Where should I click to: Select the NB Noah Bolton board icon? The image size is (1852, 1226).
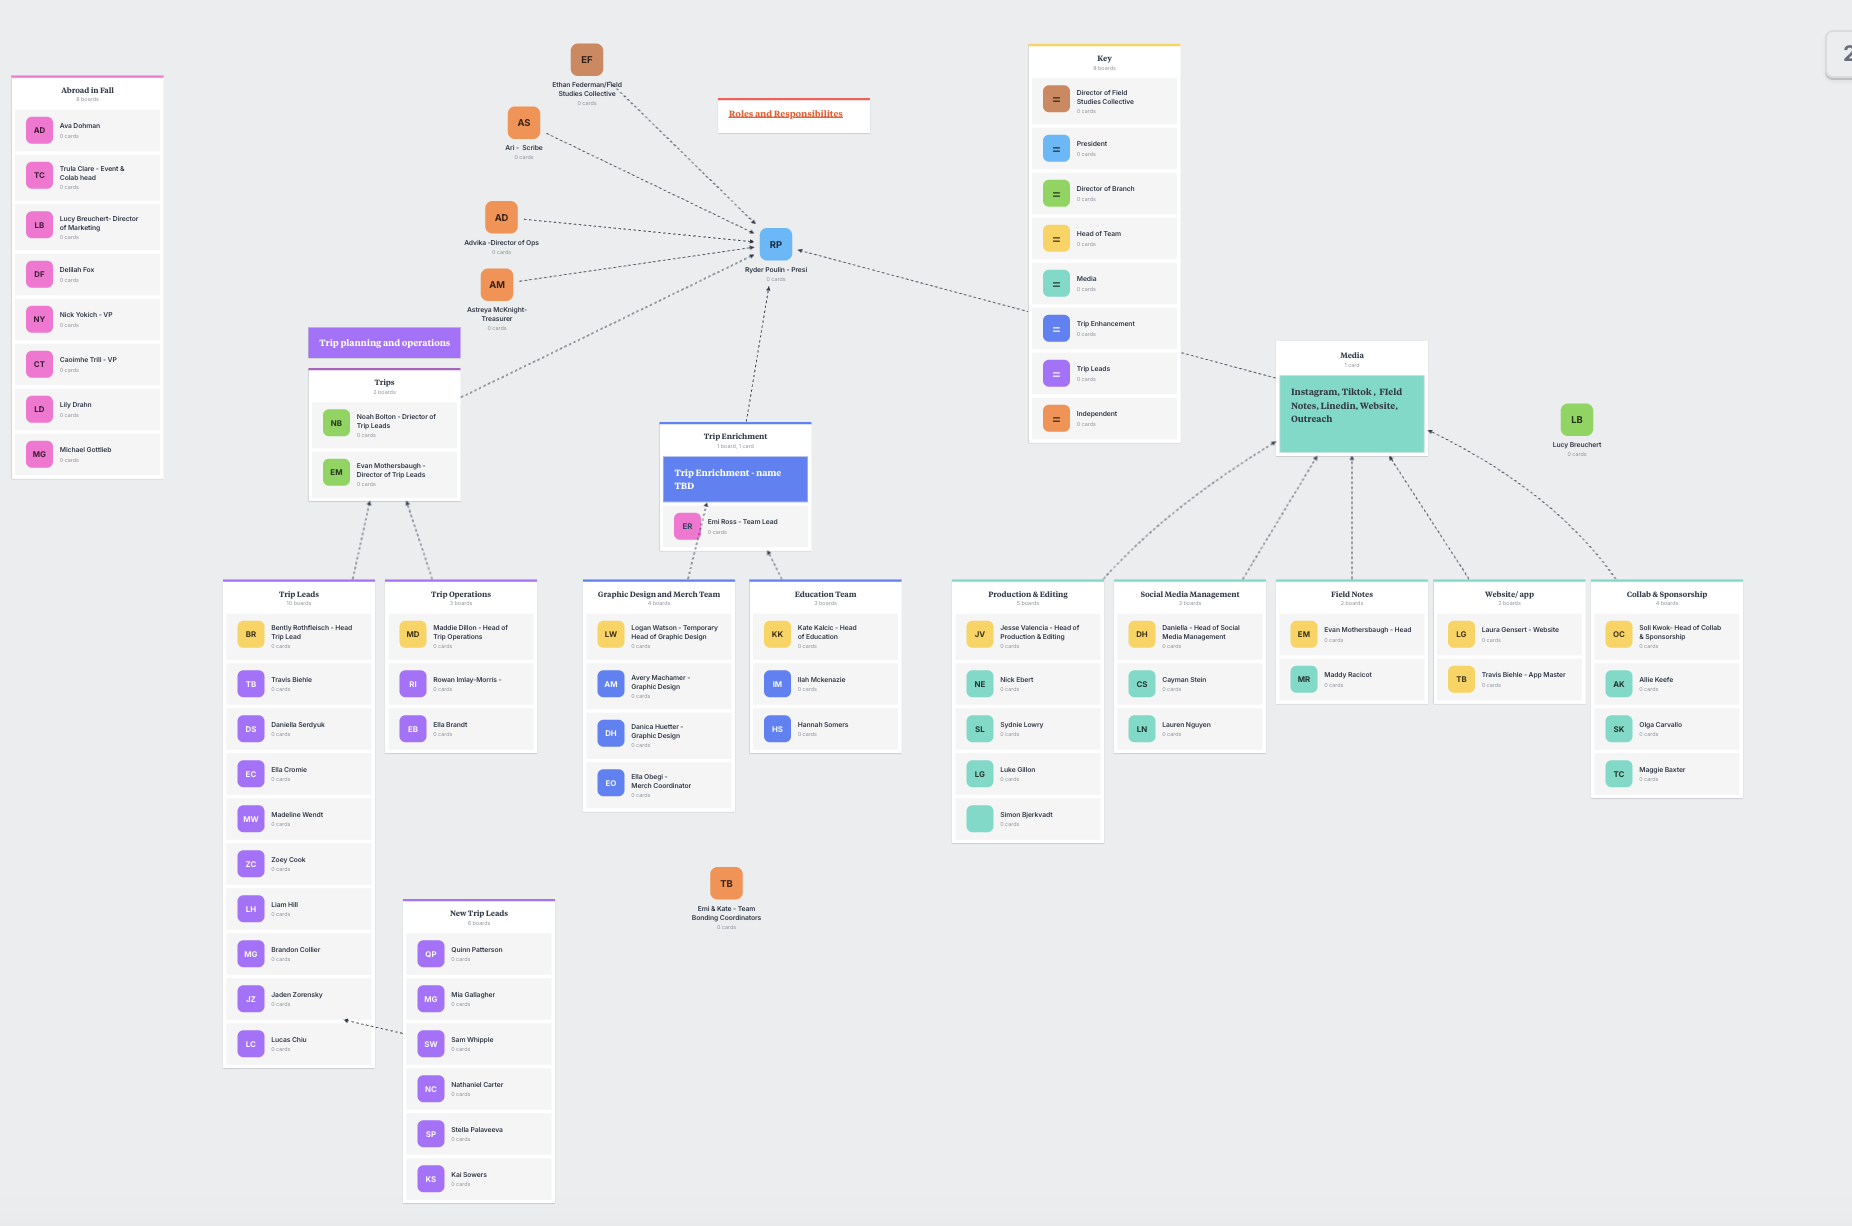click(336, 423)
